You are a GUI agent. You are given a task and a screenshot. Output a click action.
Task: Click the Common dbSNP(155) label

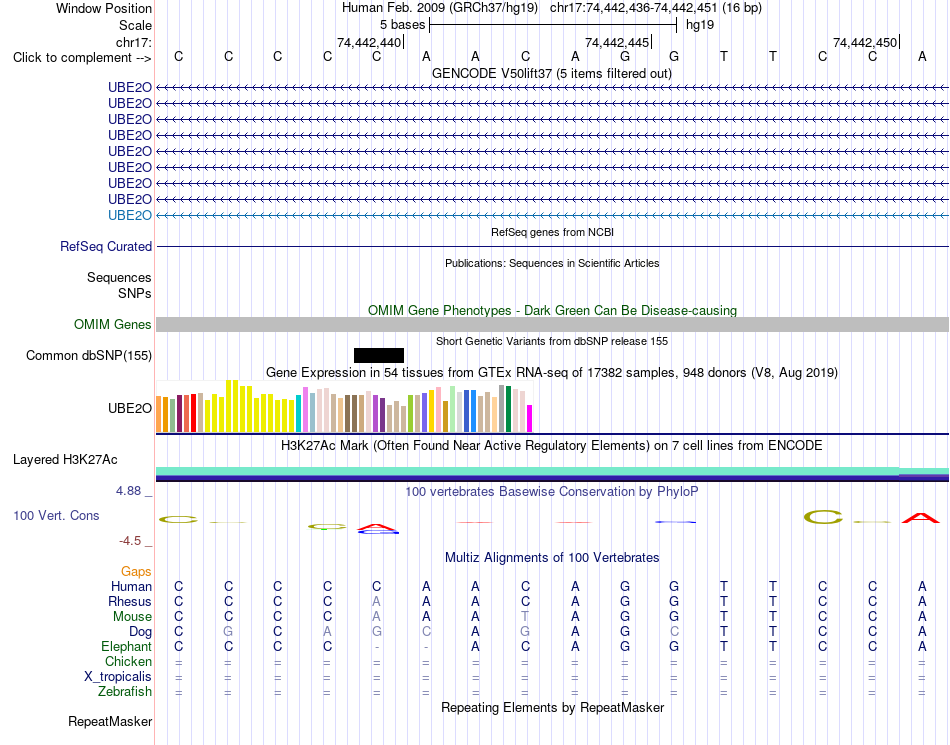[x=88, y=356]
